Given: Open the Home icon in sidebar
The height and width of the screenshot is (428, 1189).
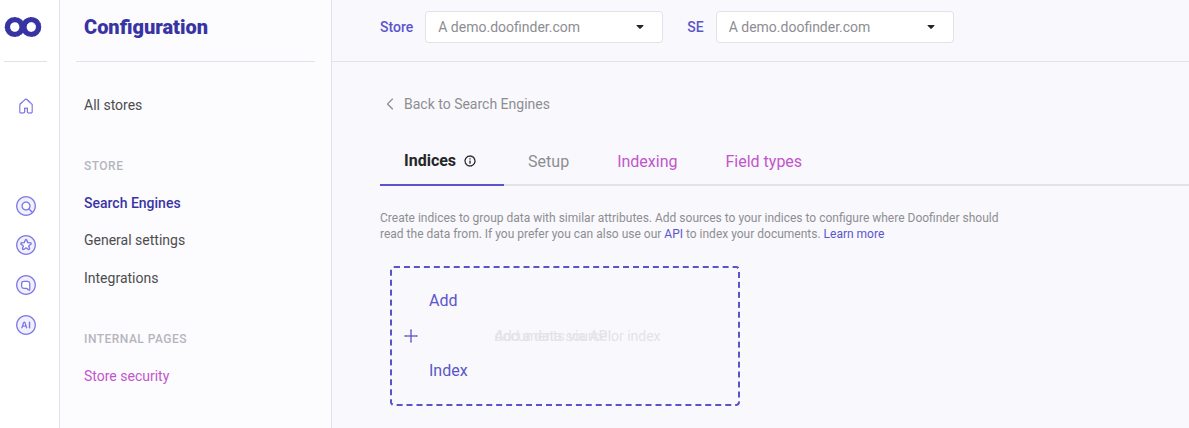Looking at the screenshot, I should coord(27,106).
